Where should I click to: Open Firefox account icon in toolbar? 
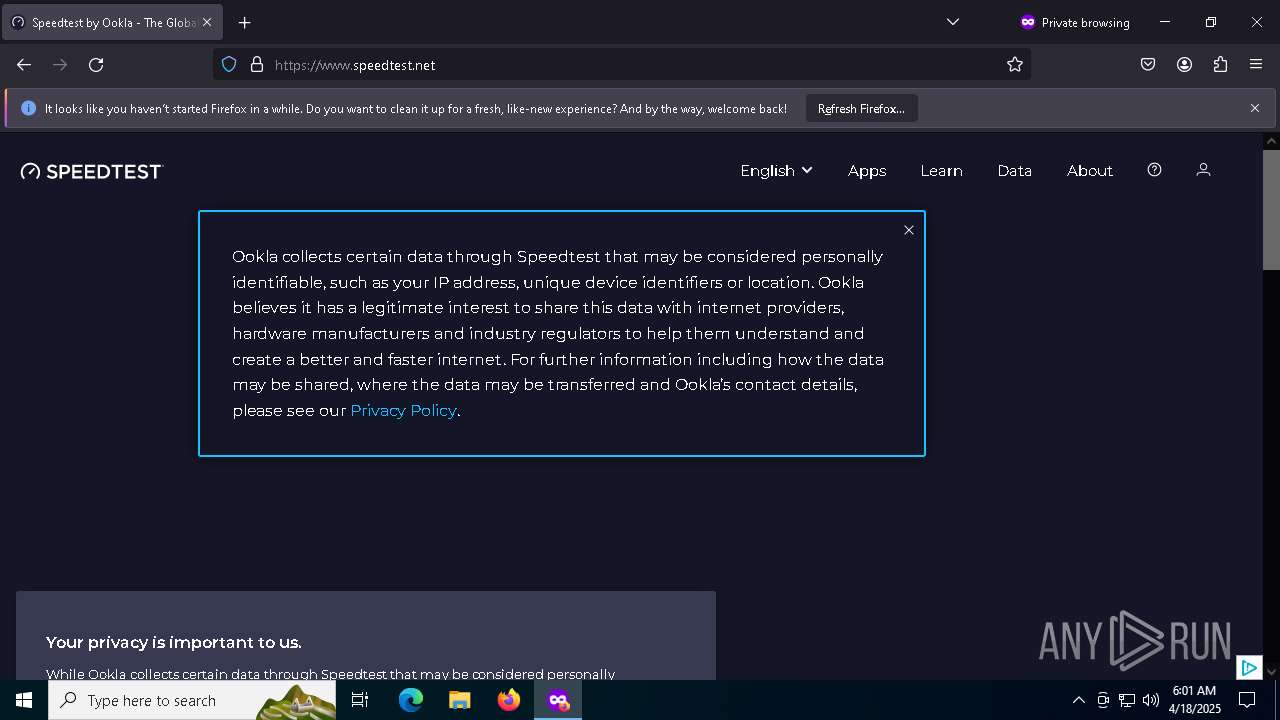click(1184, 65)
